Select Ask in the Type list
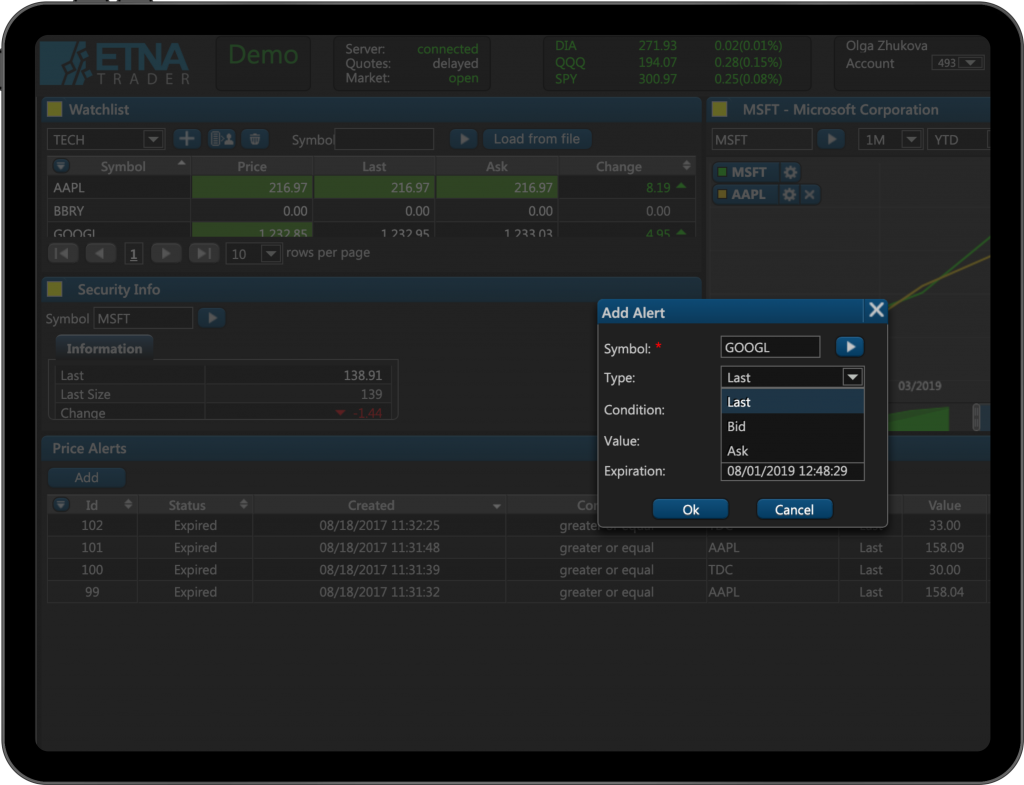The image size is (1024, 785). (x=792, y=451)
